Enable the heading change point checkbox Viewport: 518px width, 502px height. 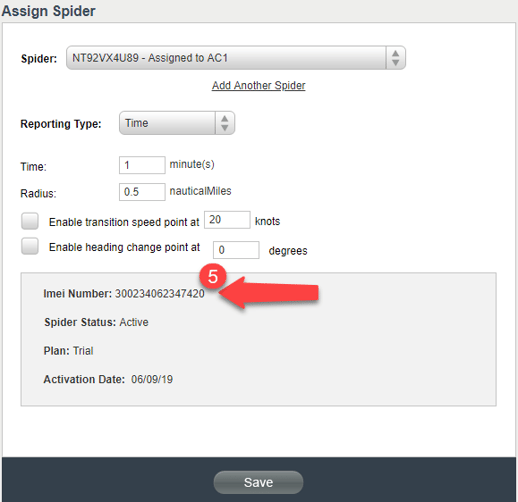pos(30,246)
